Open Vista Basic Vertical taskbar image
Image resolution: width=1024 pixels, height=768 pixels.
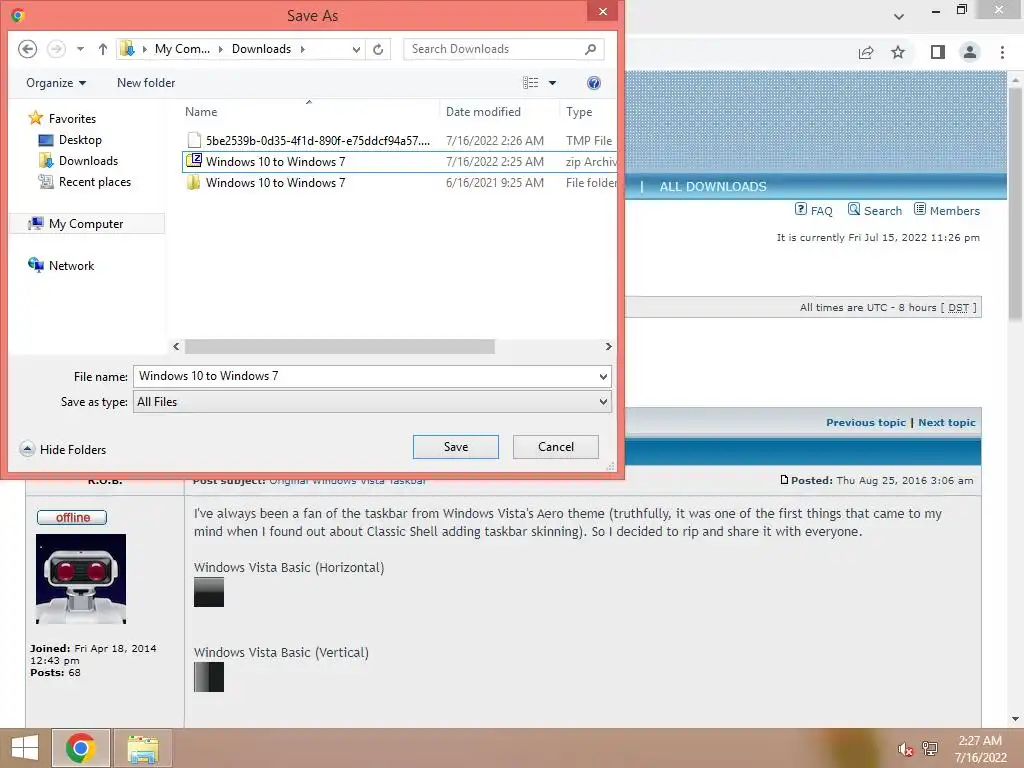pos(209,677)
